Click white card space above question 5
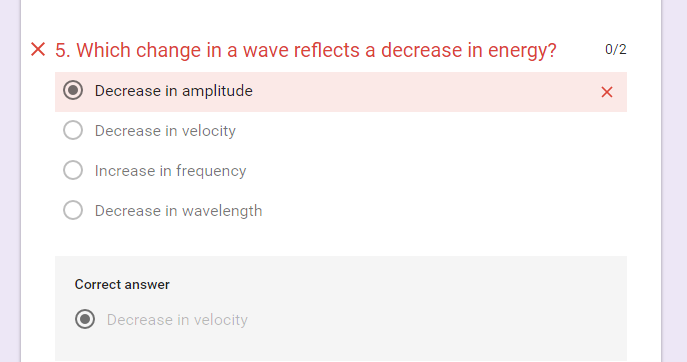687x362 pixels. point(341,15)
